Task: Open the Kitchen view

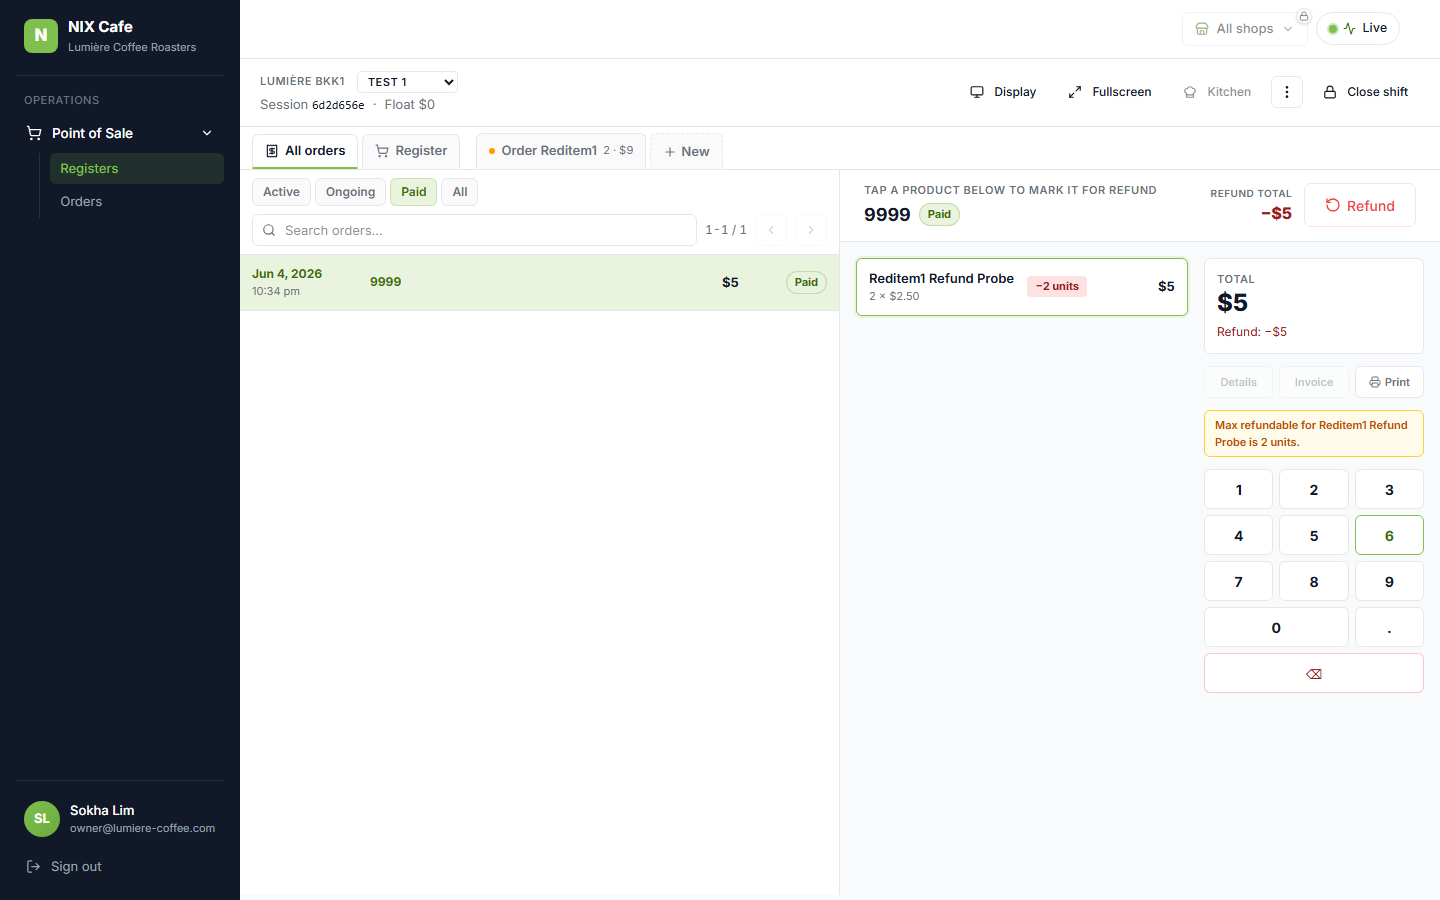Action: click(x=1217, y=92)
